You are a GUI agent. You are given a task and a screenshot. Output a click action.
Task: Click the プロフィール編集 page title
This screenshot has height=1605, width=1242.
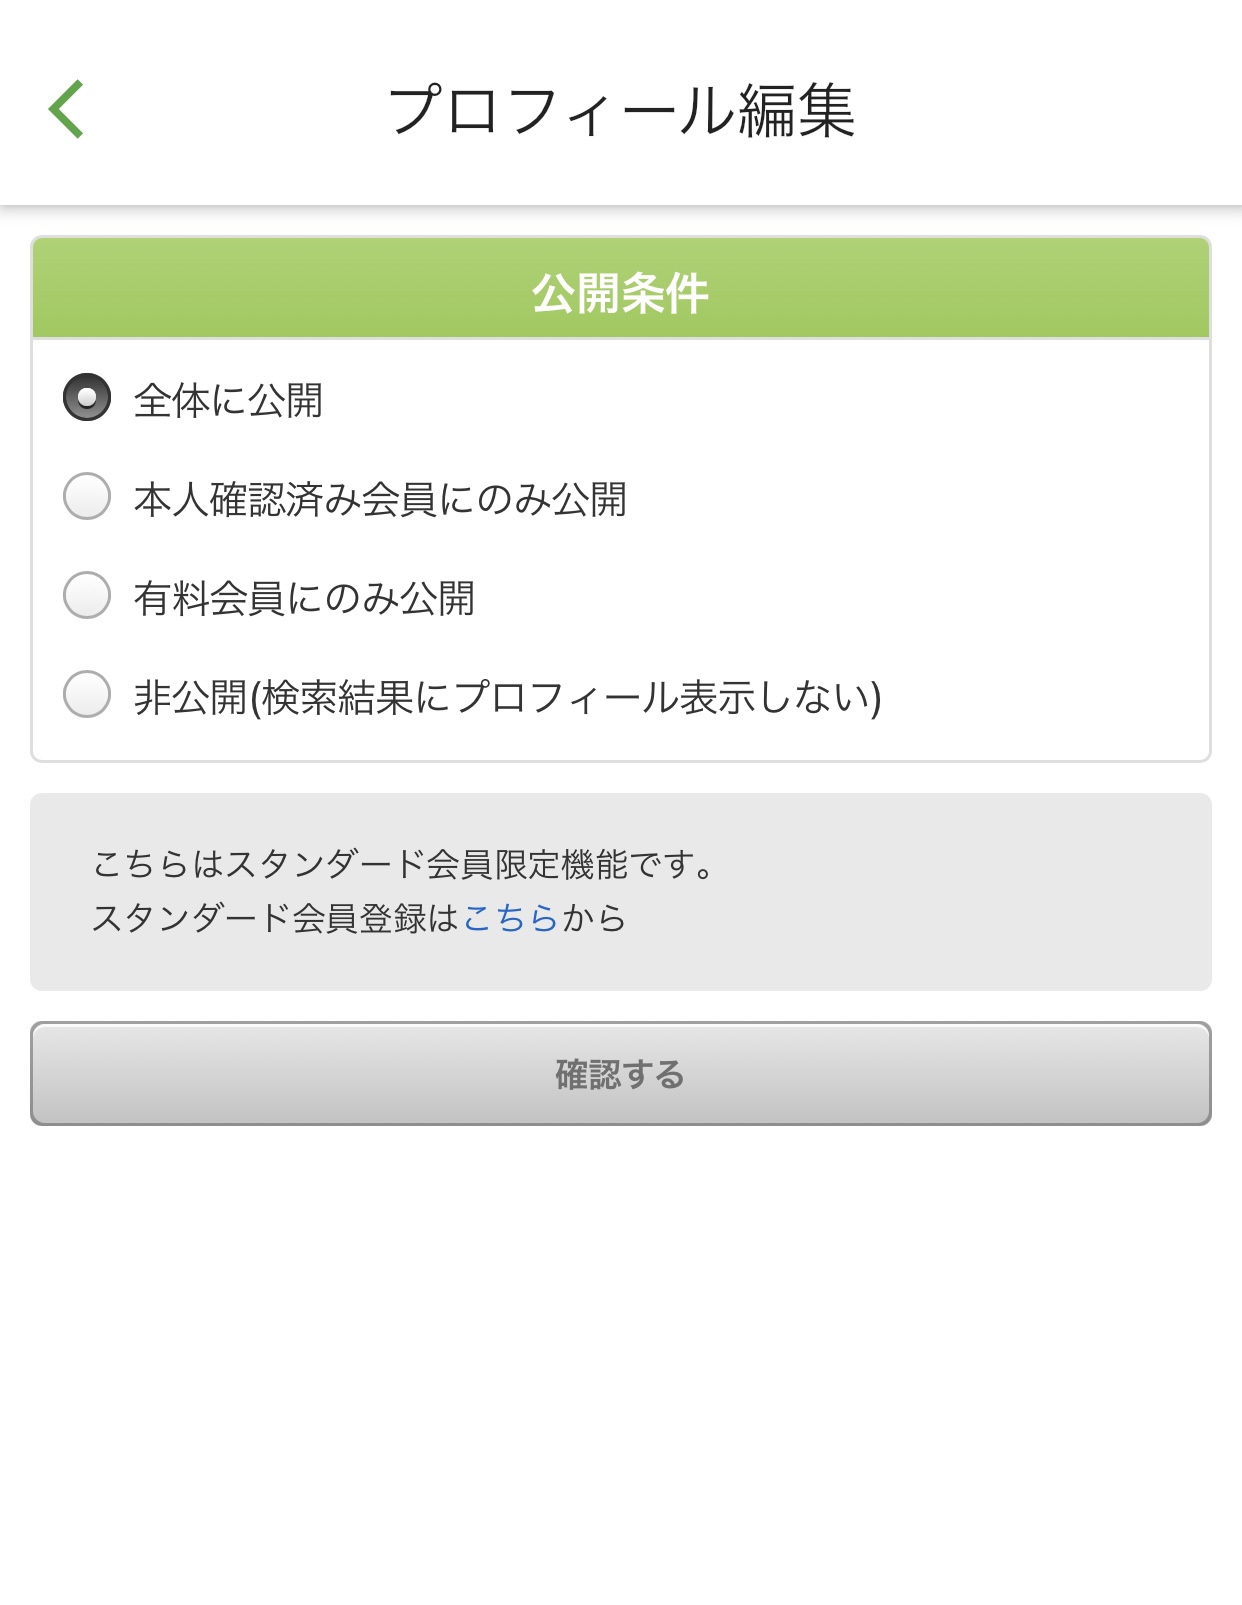click(x=621, y=110)
